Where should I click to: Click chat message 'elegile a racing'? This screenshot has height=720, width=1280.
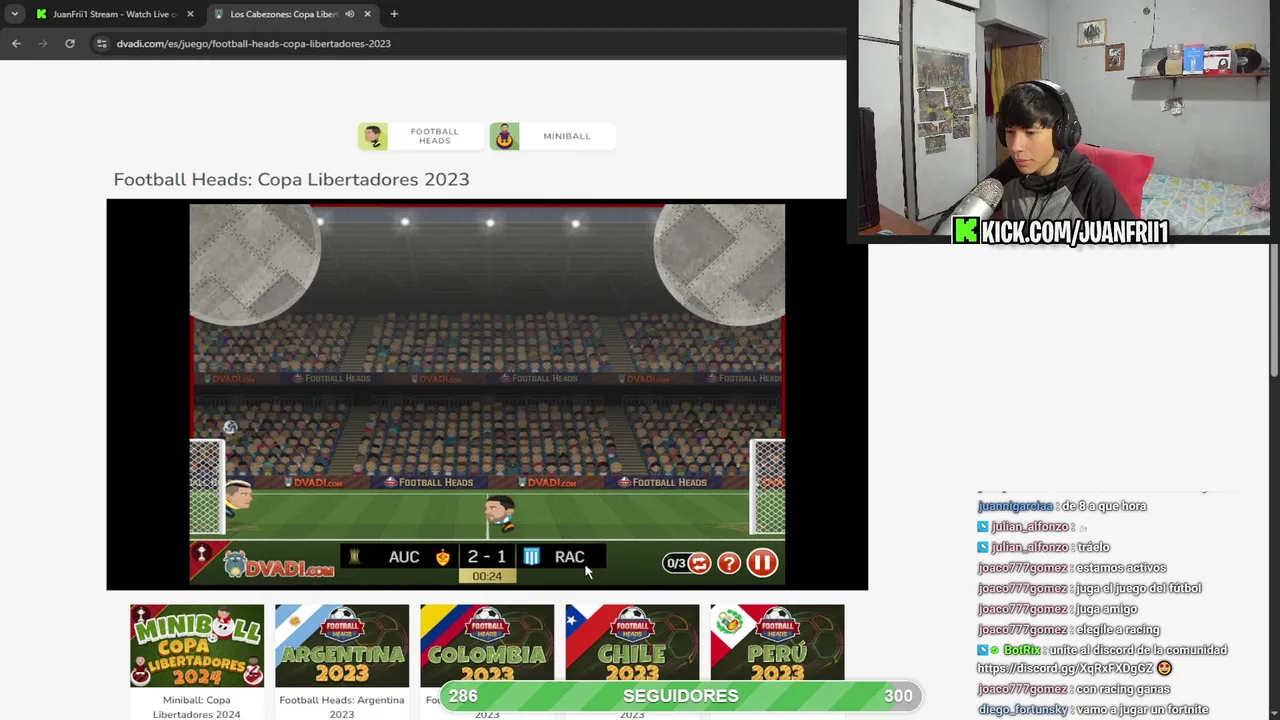pos(1118,629)
